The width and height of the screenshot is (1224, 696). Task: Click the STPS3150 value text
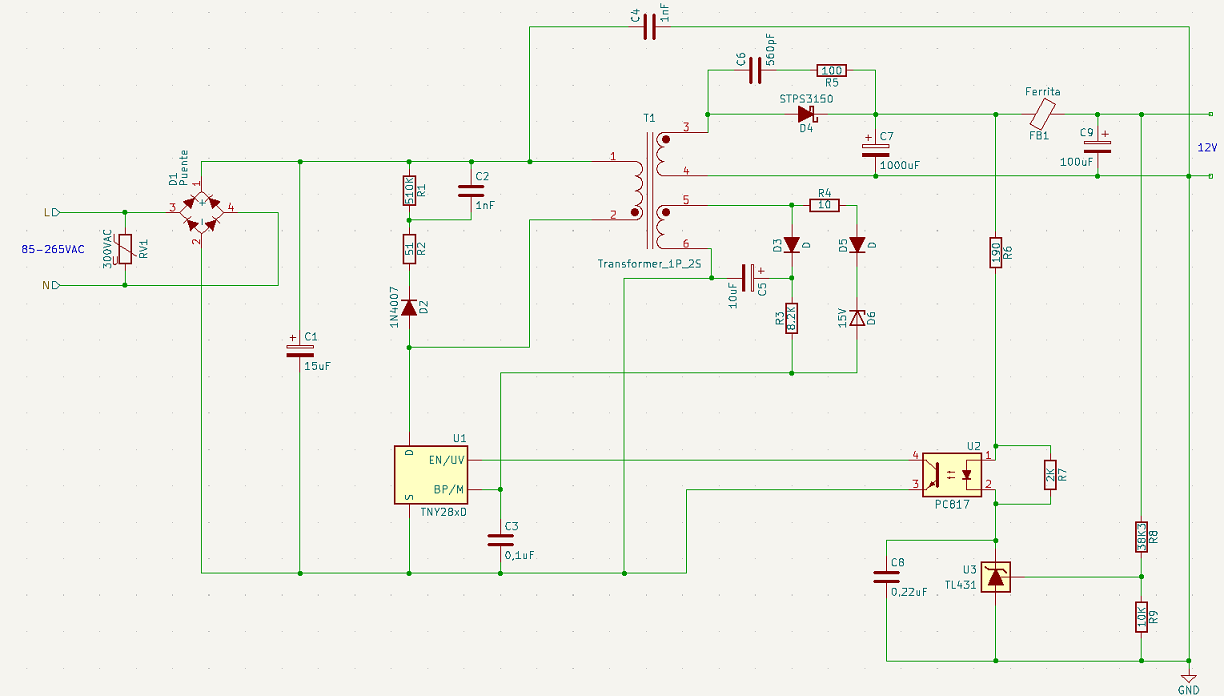coord(806,99)
